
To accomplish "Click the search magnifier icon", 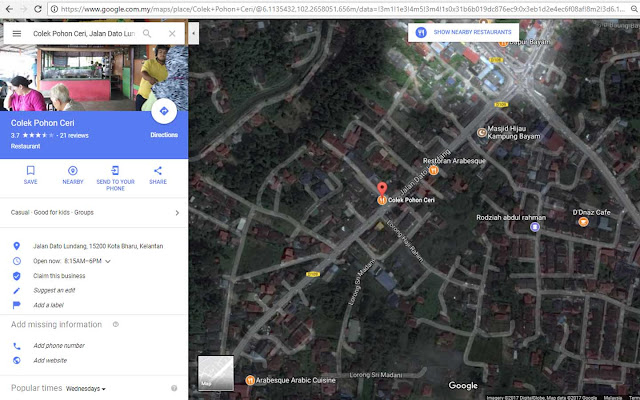I will 147,33.
